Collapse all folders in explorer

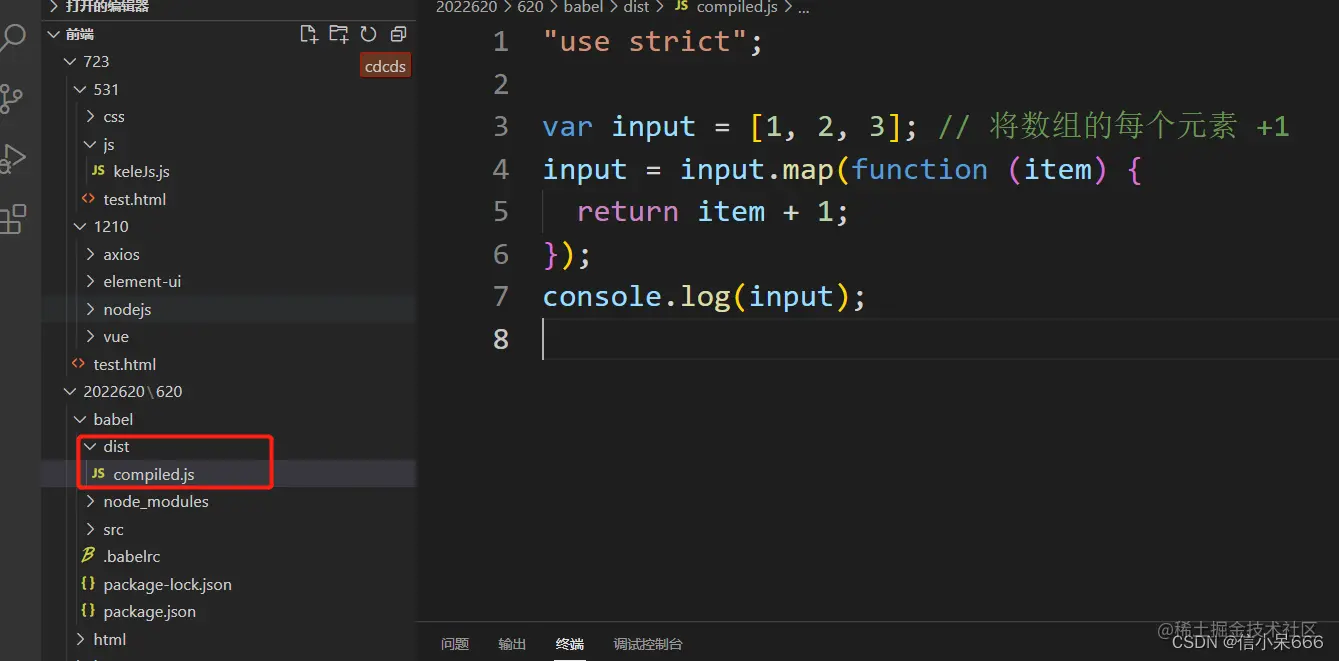coord(398,34)
